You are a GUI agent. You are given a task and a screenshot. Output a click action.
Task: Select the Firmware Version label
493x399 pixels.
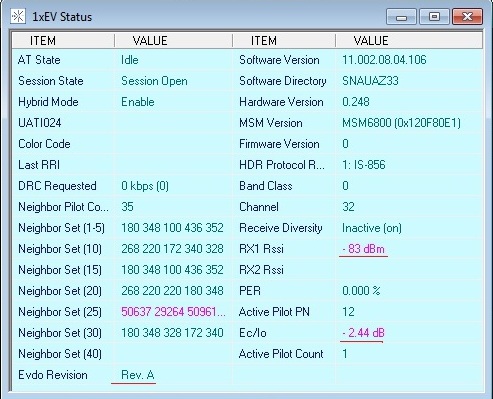tap(279, 144)
